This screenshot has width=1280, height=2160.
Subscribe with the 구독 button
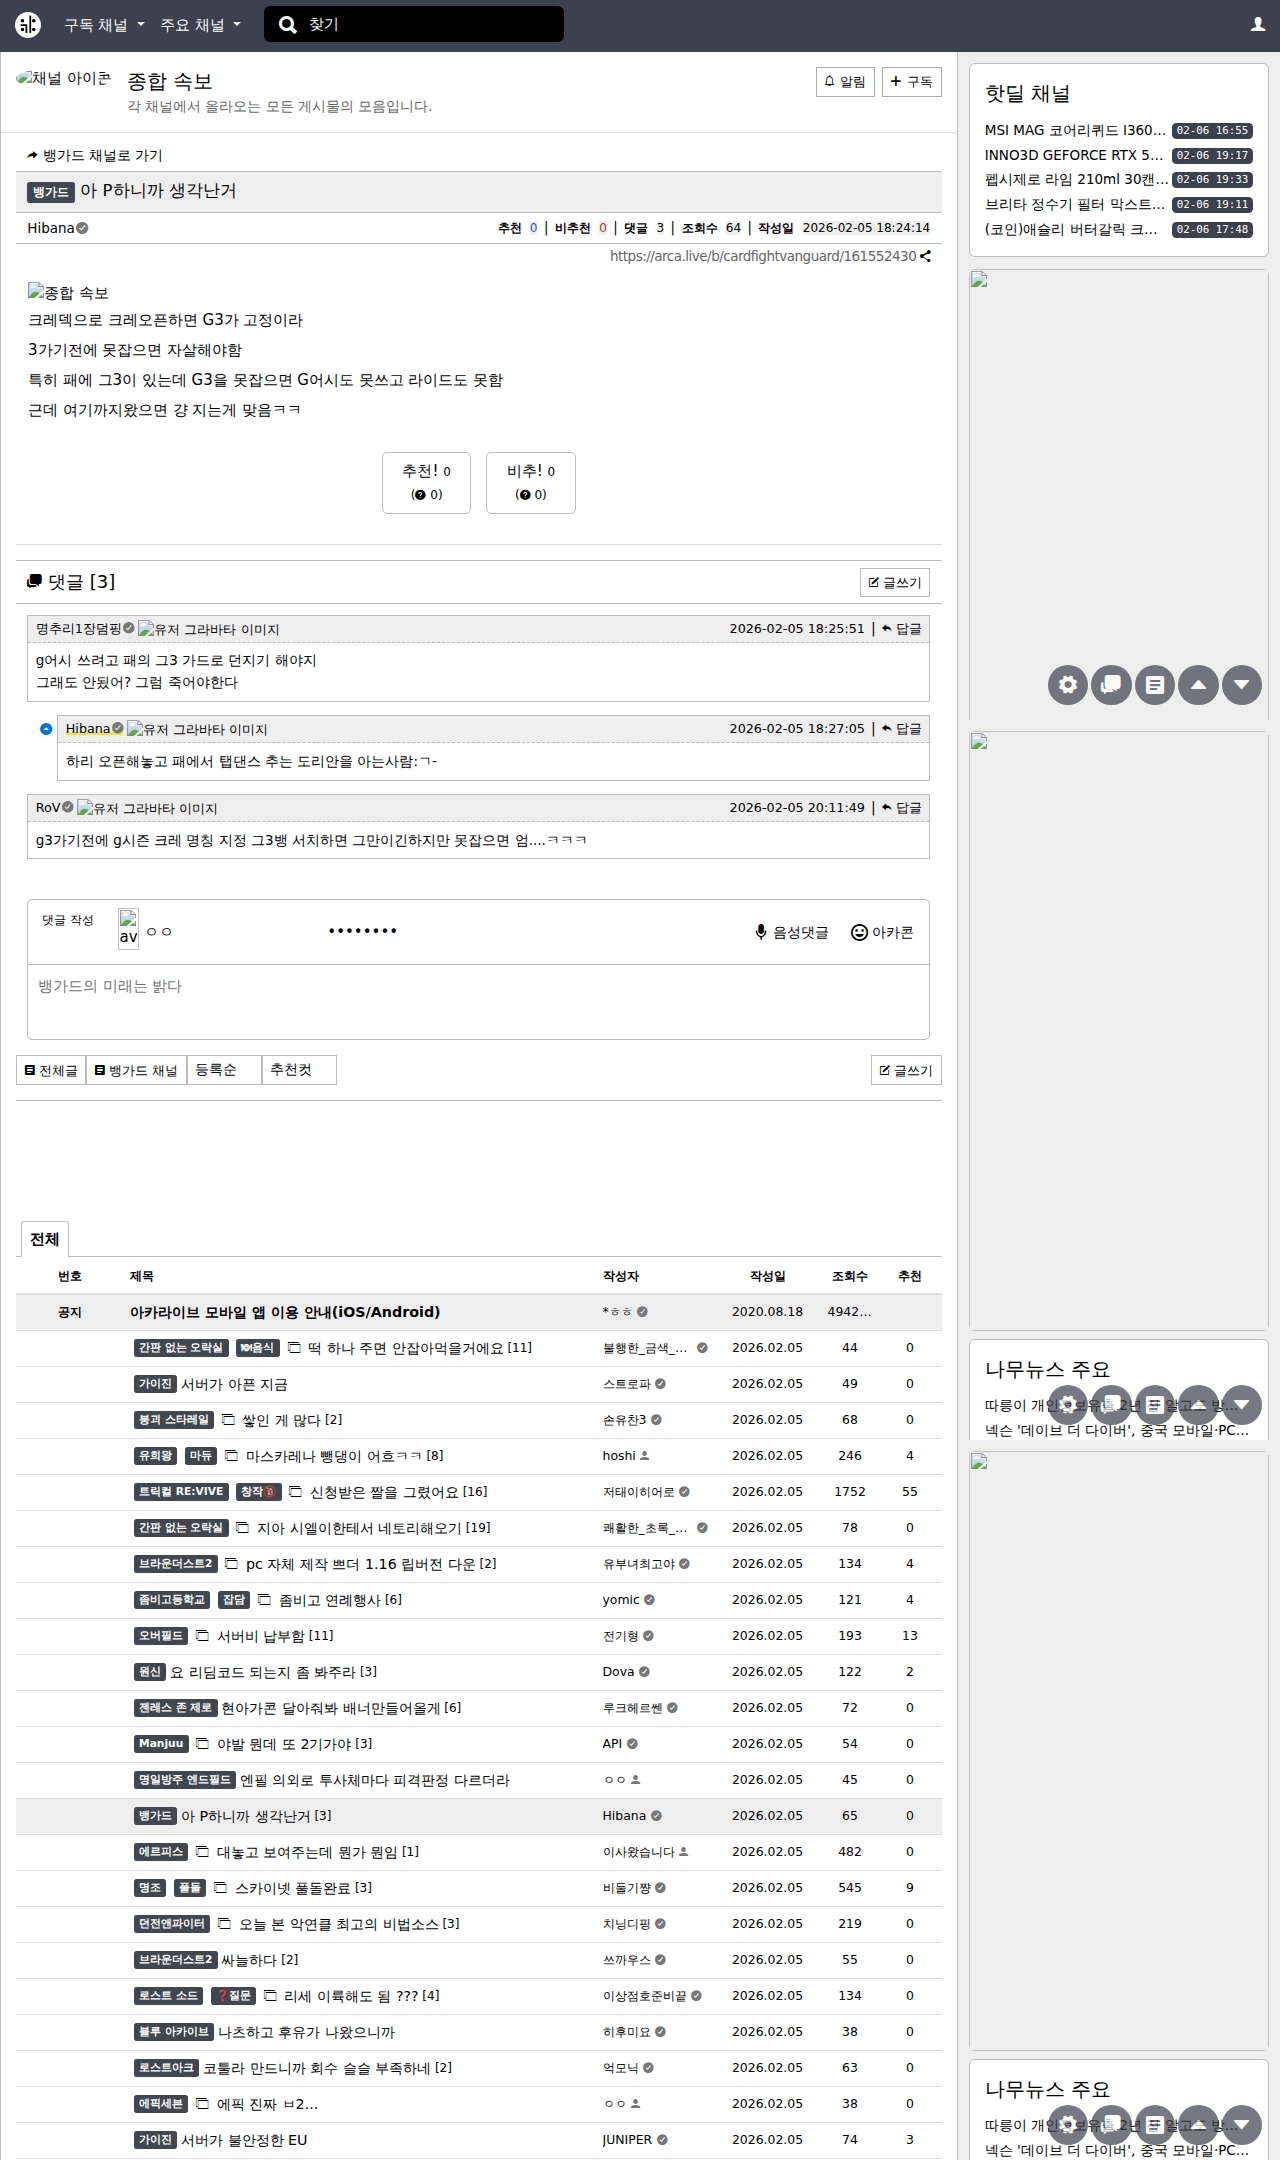912,81
